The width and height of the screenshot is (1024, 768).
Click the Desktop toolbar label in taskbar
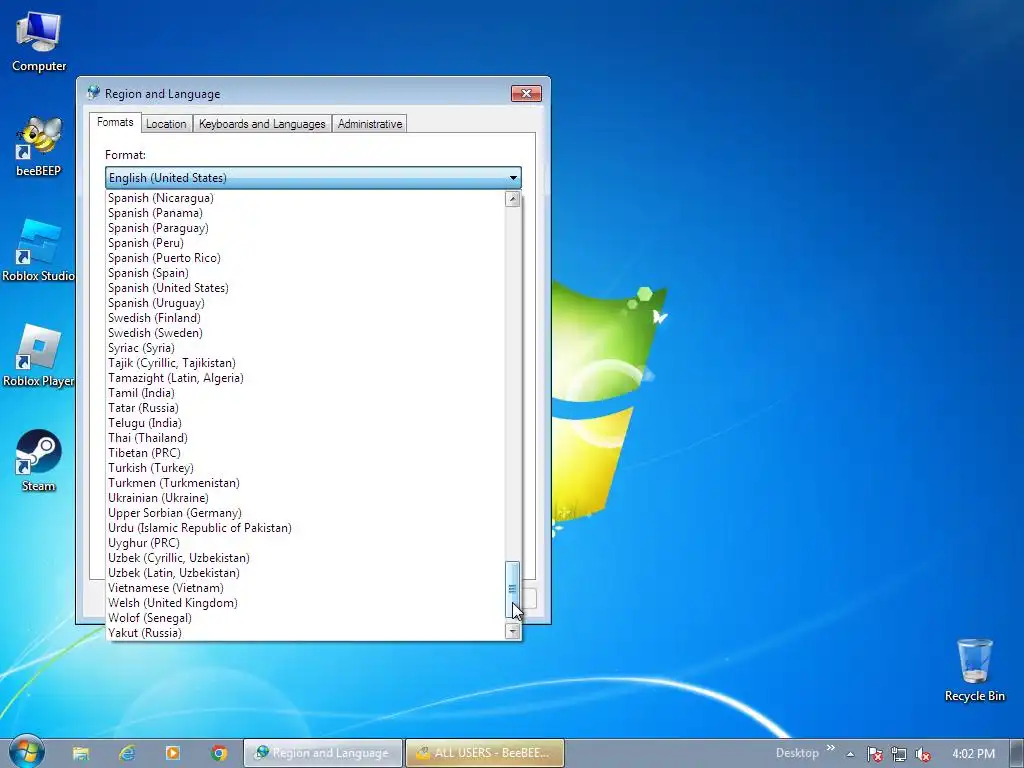click(797, 753)
